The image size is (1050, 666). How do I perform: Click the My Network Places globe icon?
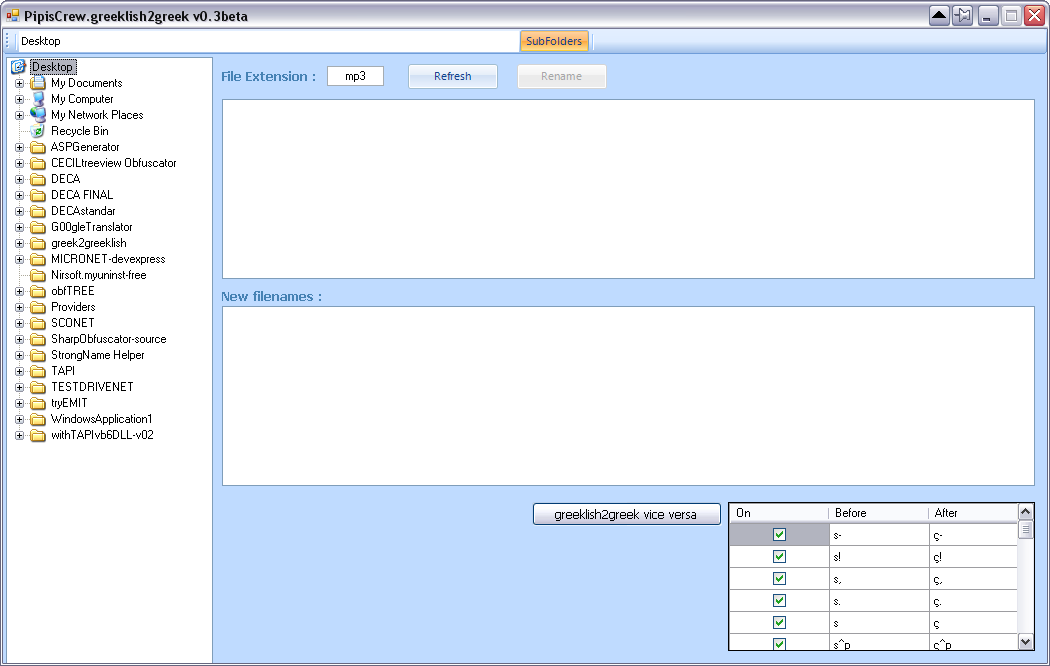pos(38,115)
